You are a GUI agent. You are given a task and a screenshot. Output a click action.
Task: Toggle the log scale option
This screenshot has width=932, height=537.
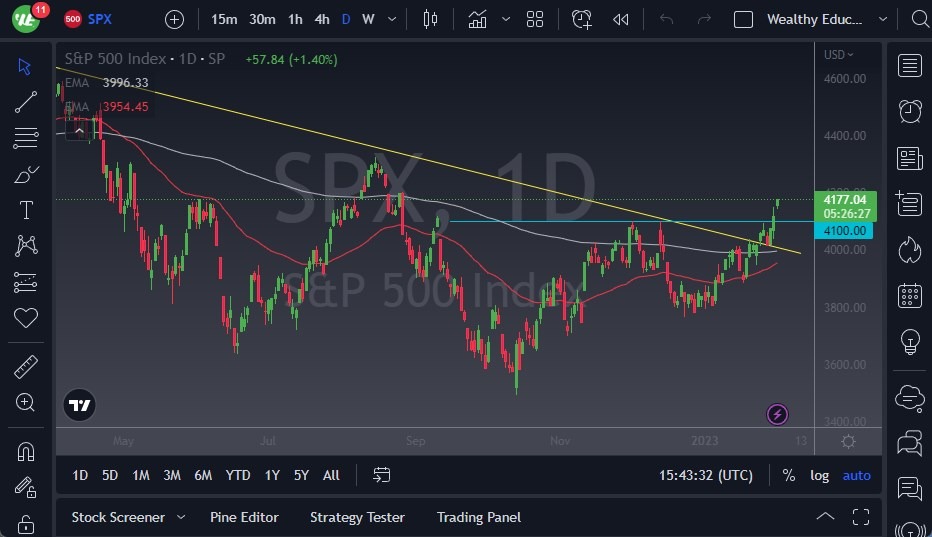pos(819,475)
